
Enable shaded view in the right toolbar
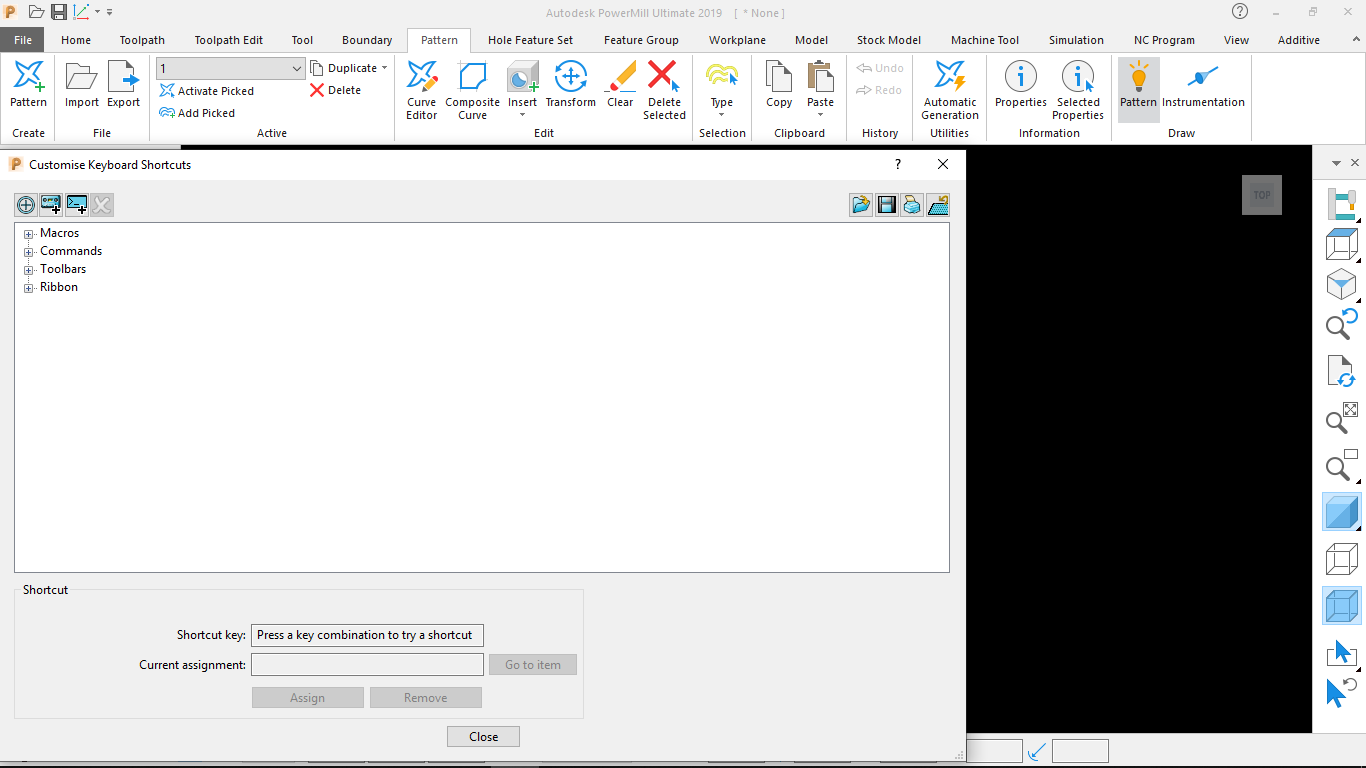click(x=1340, y=511)
